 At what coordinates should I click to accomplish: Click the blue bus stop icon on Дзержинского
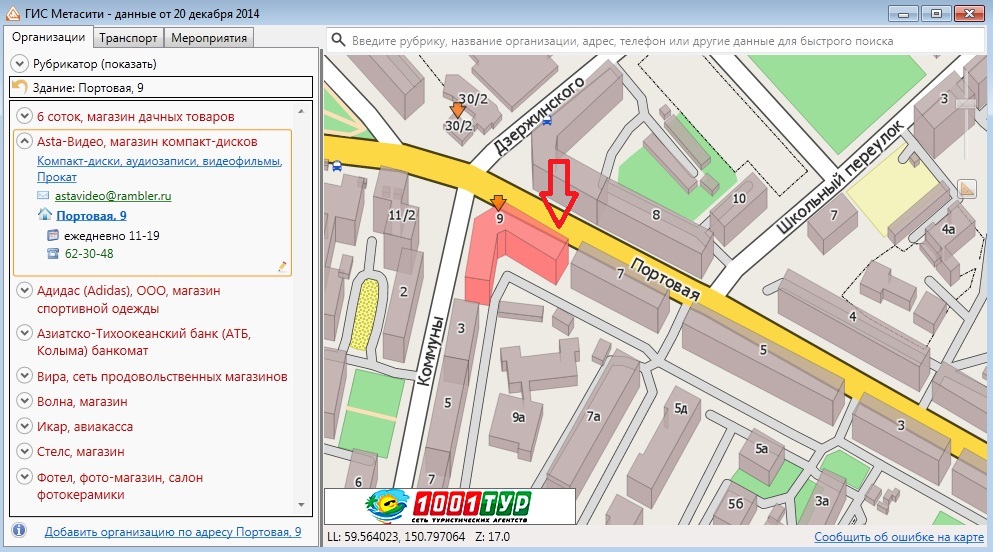tap(545, 117)
